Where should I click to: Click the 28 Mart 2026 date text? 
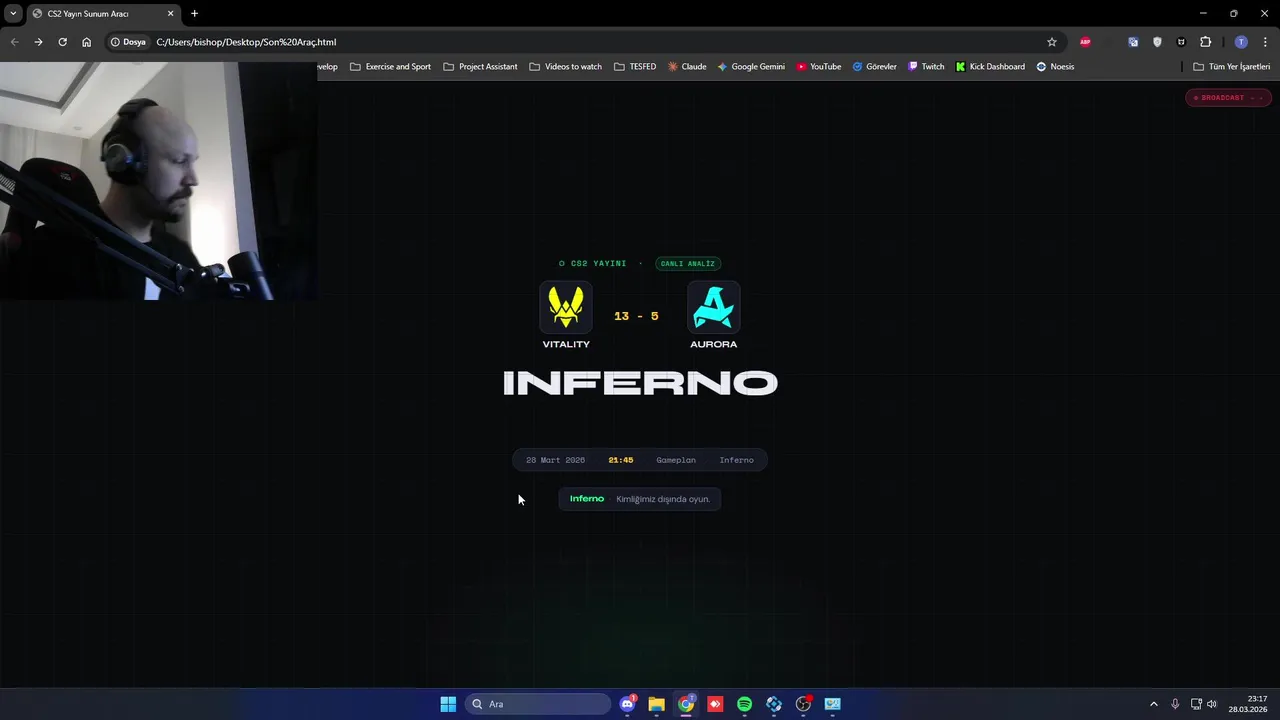555,460
